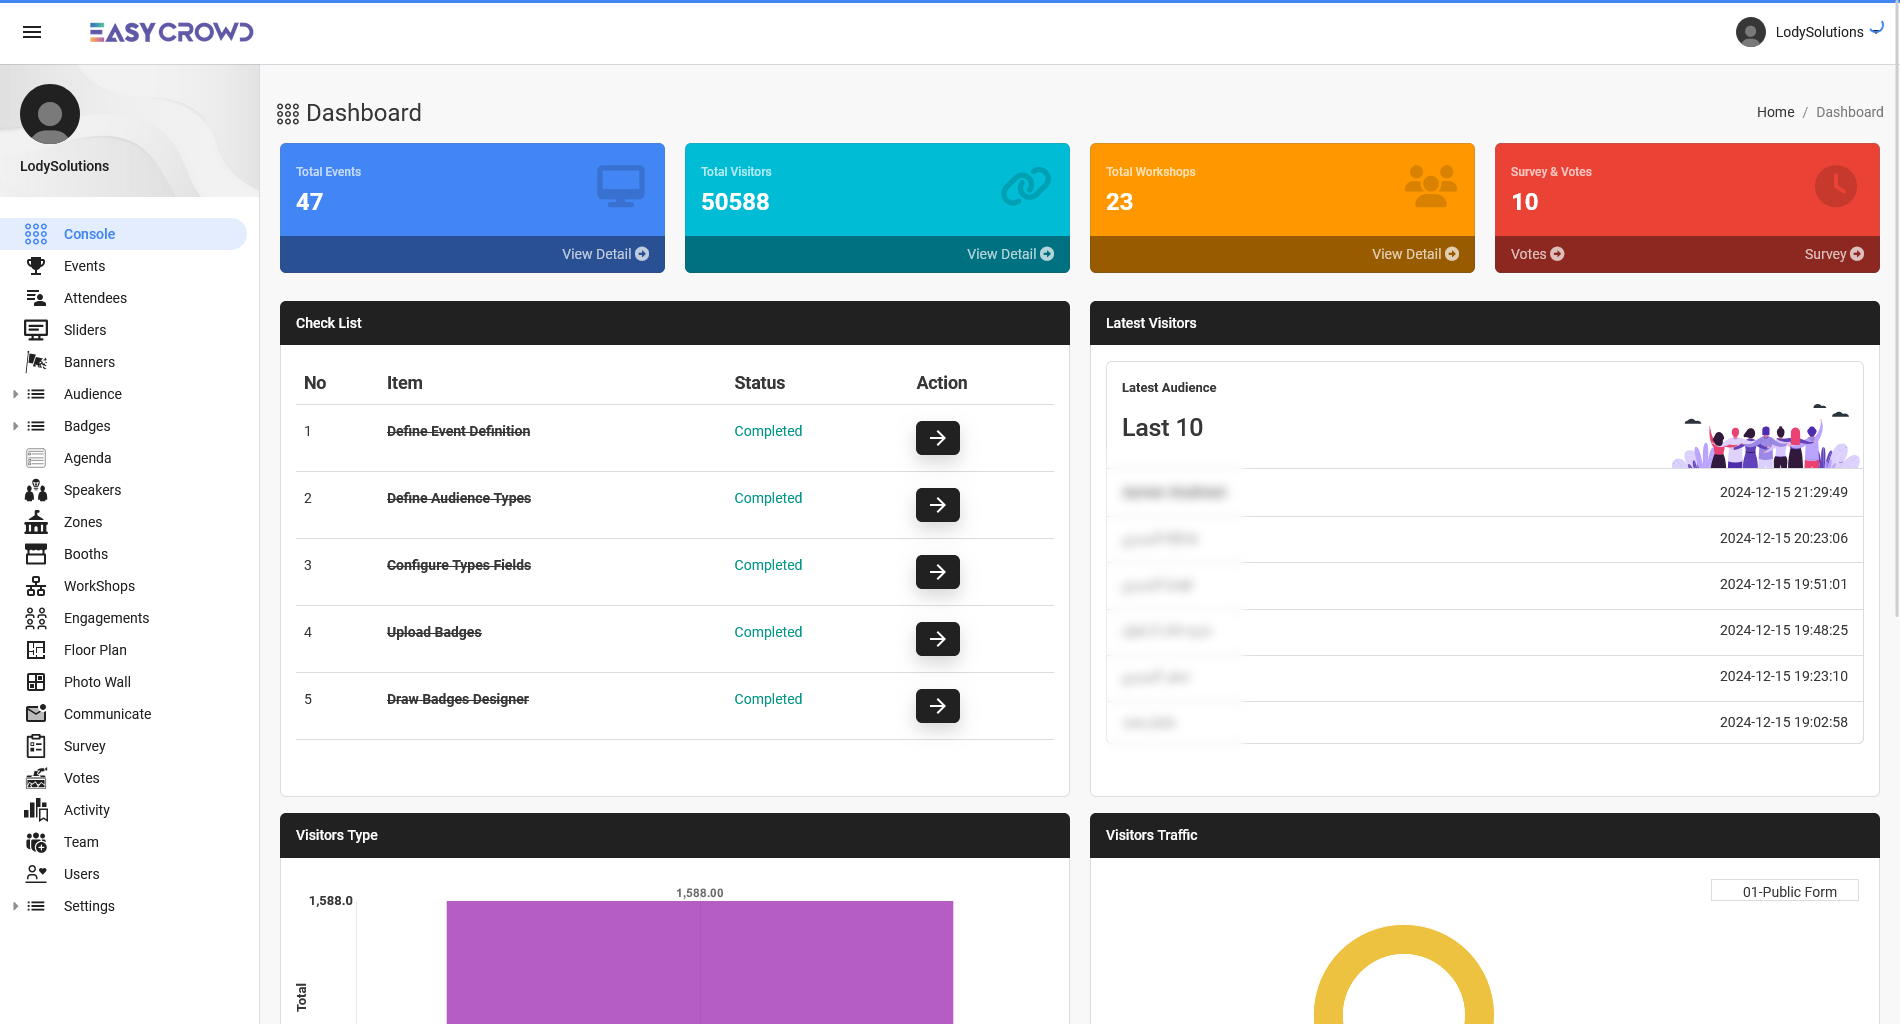The width and height of the screenshot is (1900, 1024).
Task: Click the Photo Wall icon
Action: point(36,682)
